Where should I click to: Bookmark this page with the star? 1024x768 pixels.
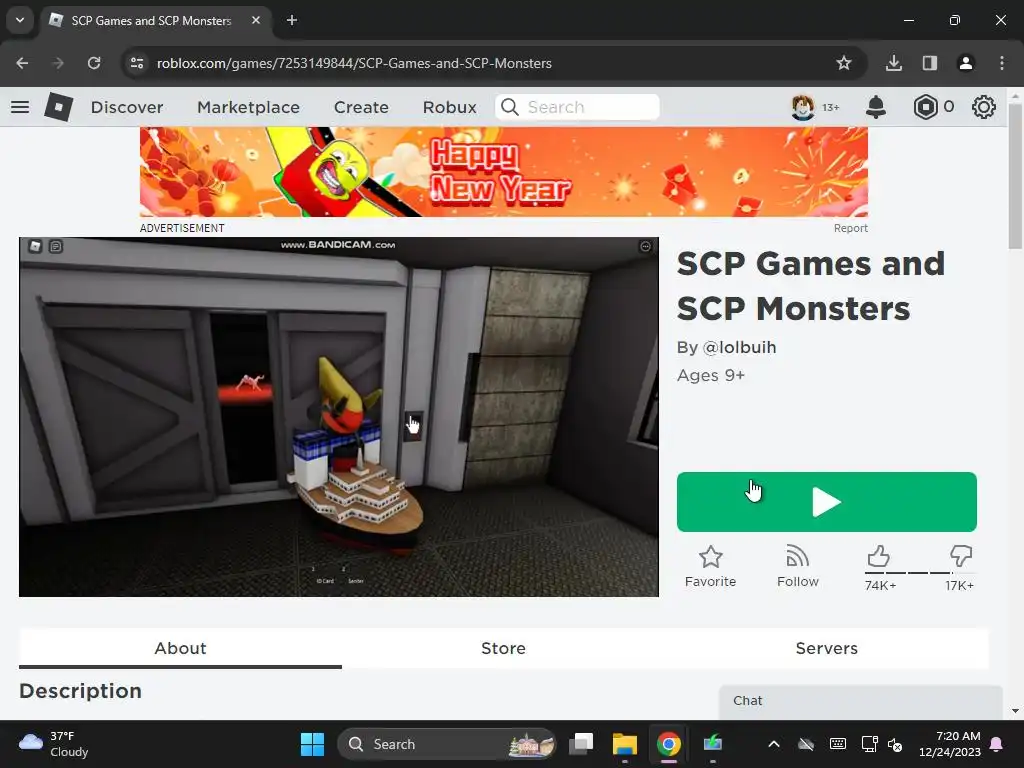point(844,63)
